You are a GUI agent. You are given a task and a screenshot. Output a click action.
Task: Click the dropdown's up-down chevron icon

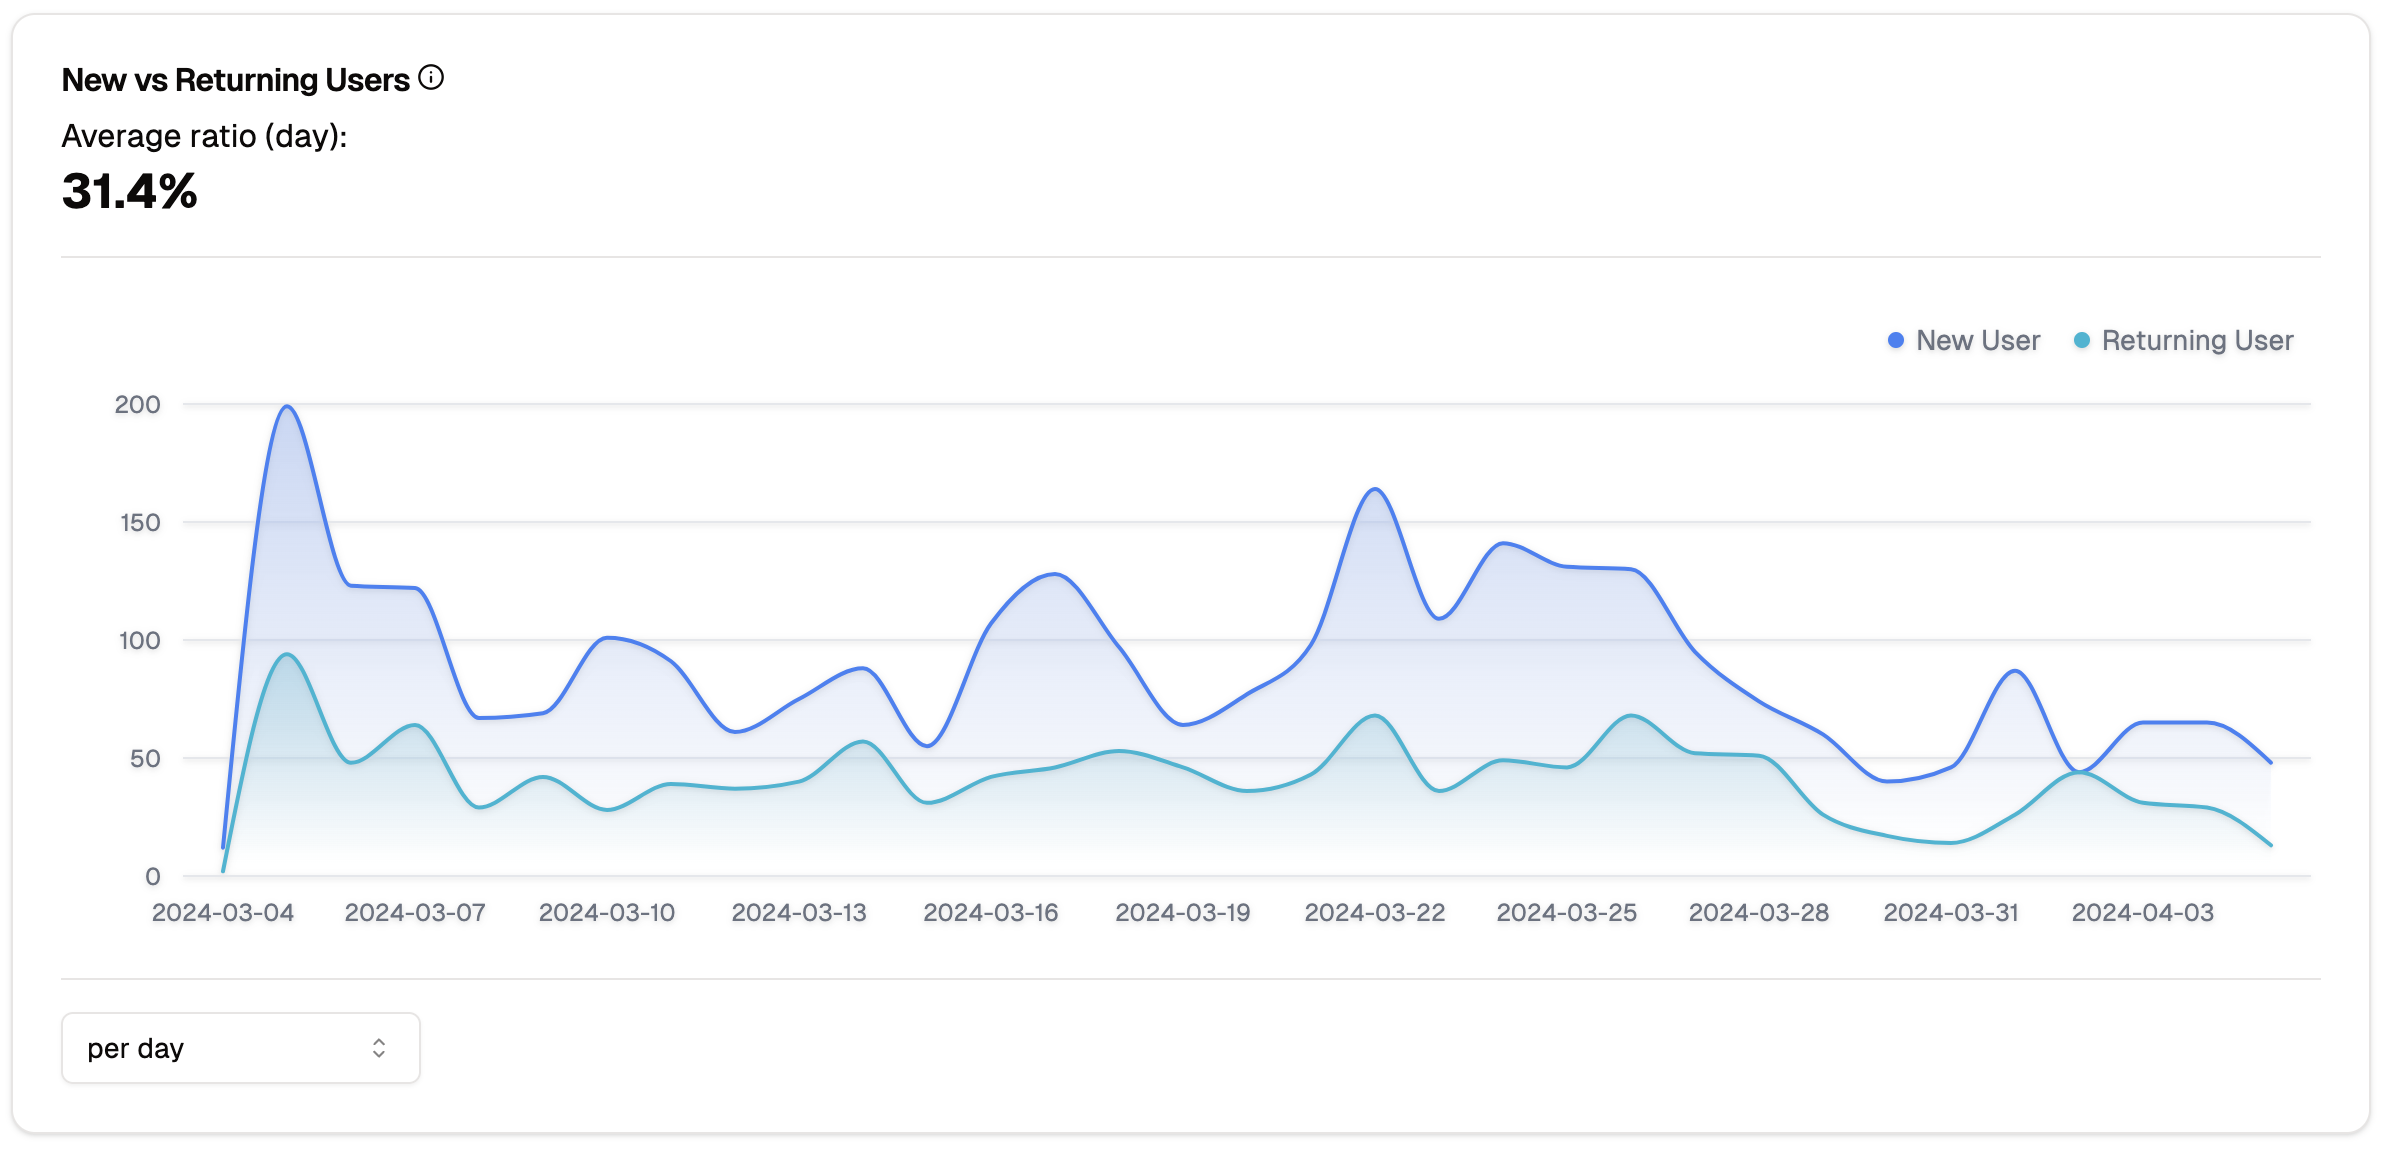coord(379,1048)
